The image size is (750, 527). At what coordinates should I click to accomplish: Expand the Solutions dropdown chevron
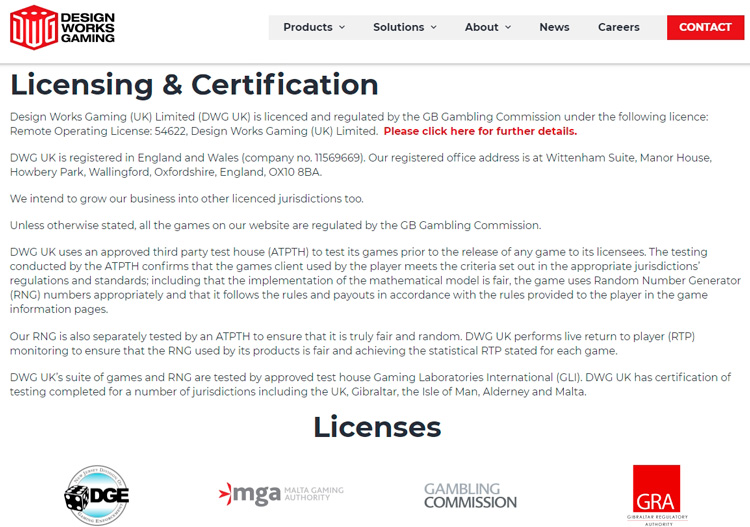[x=433, y=28]
